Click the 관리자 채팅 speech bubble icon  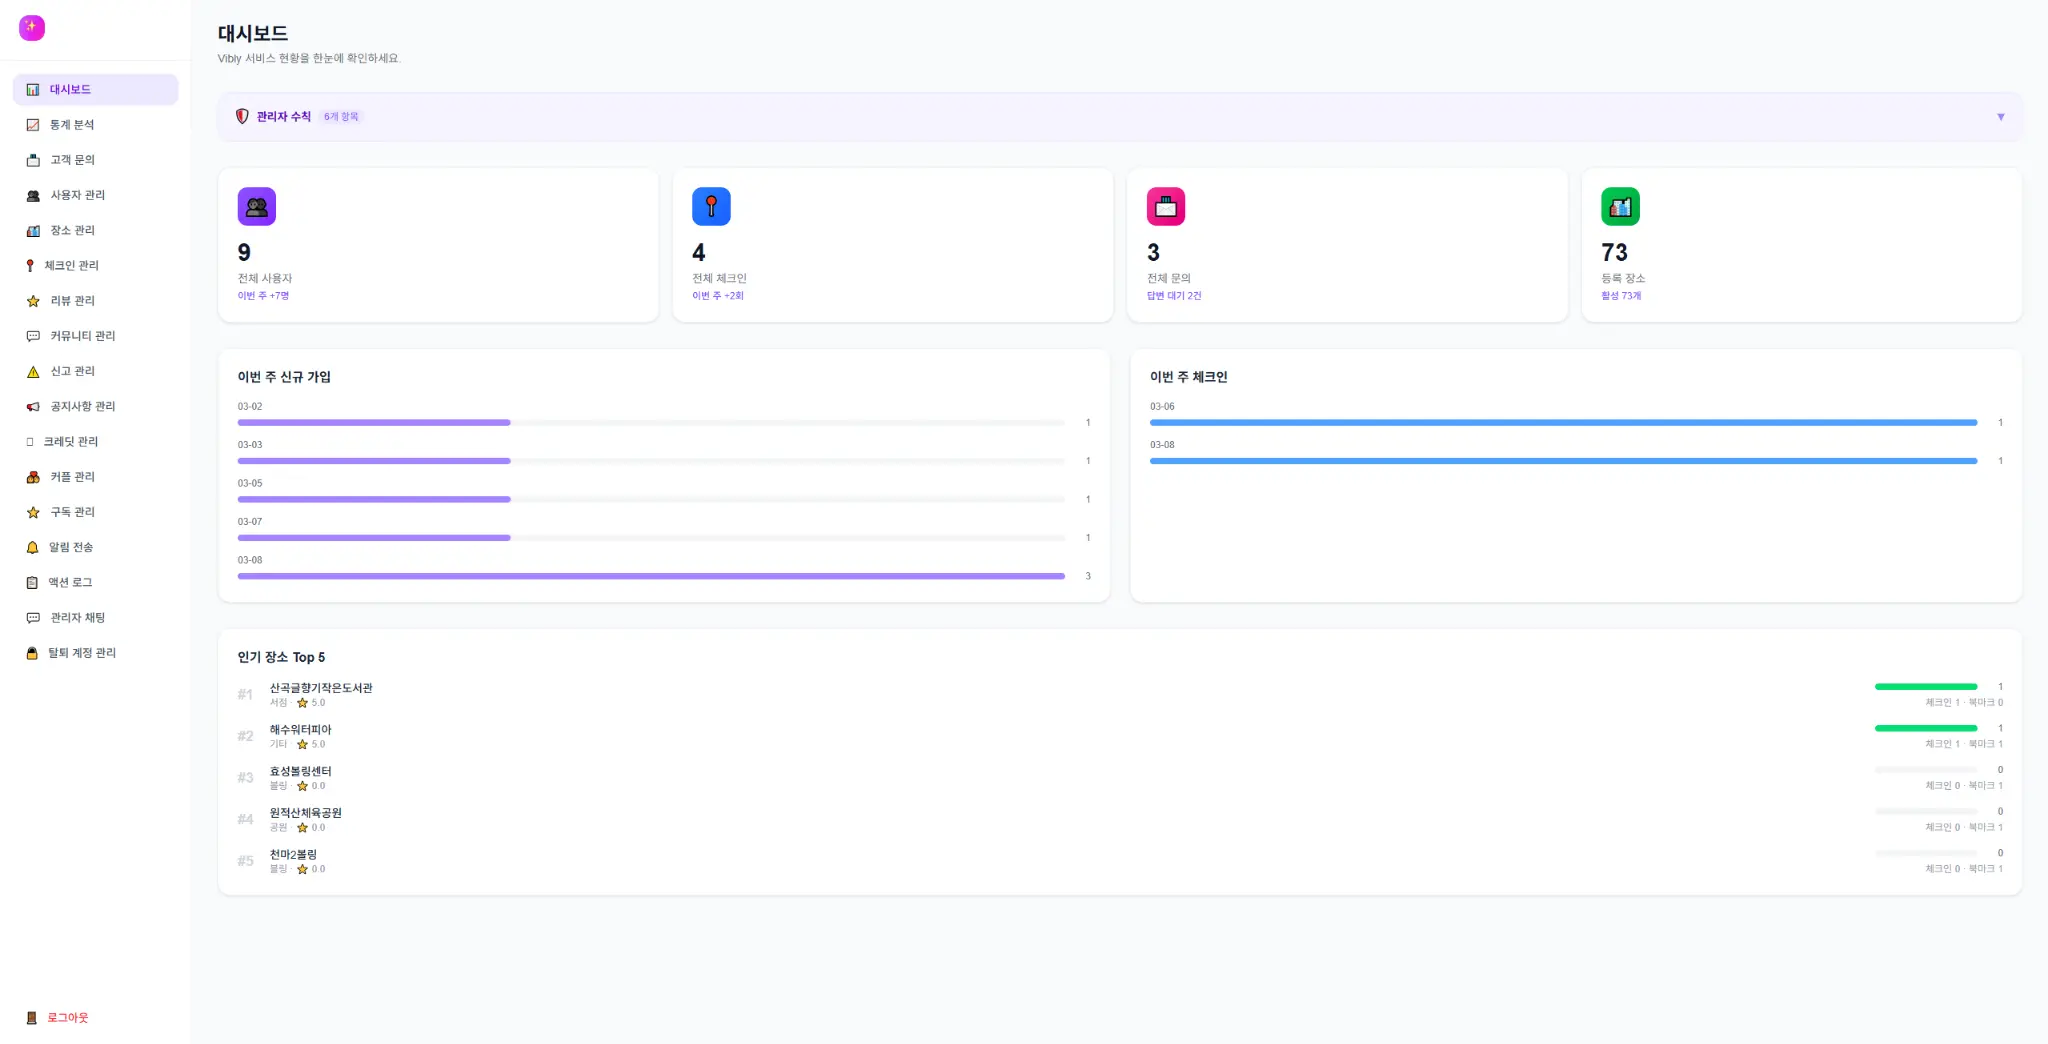click(33, 618)
